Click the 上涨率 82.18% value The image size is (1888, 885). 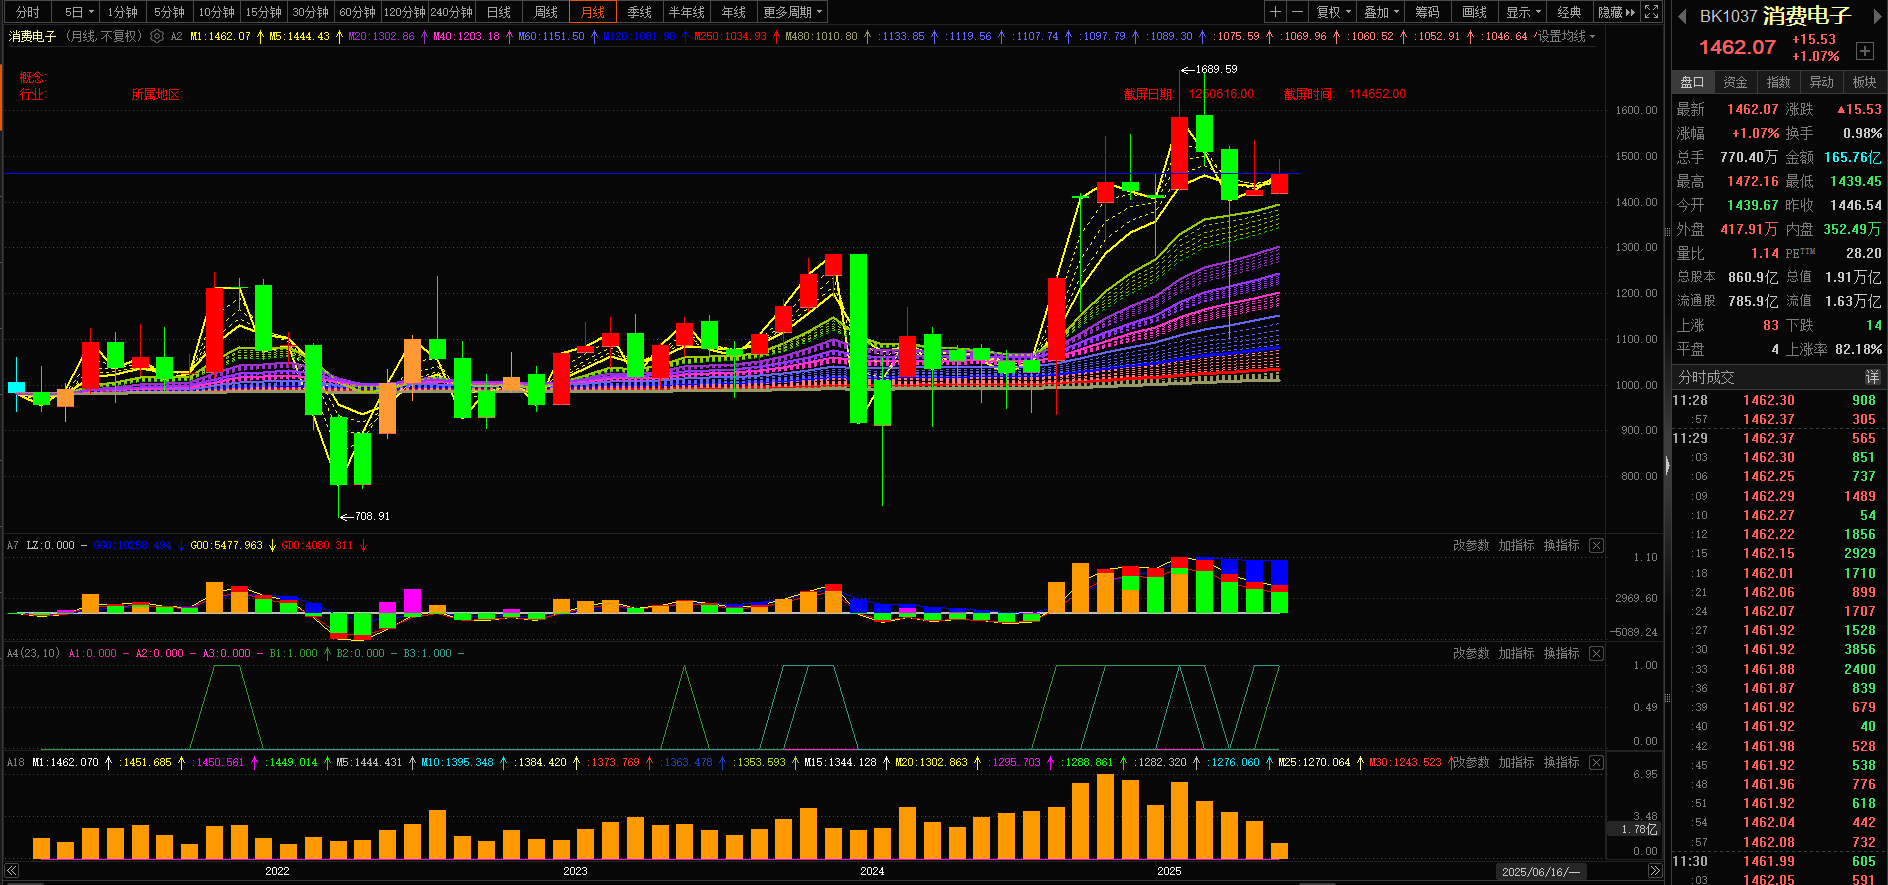[x=1858, y=349]
